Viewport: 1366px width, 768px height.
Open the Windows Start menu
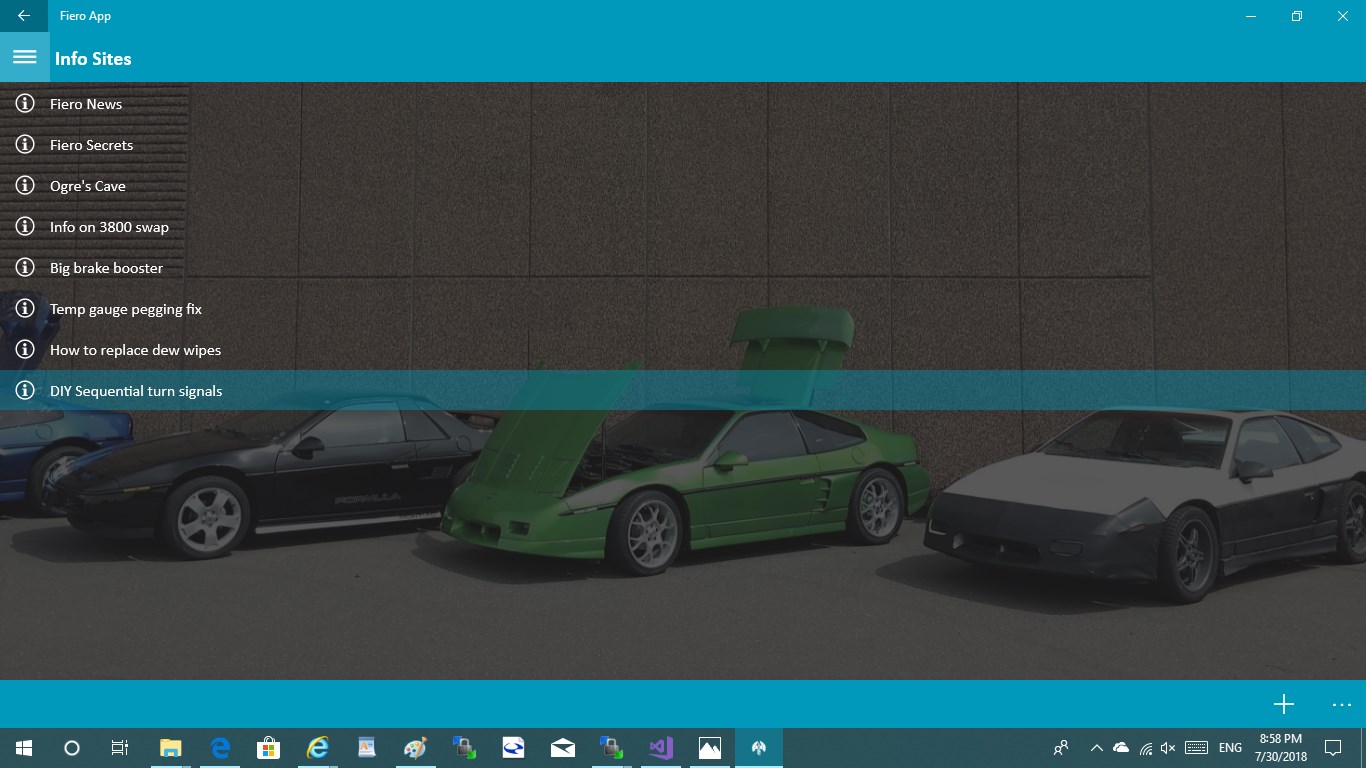click(24, 748)
